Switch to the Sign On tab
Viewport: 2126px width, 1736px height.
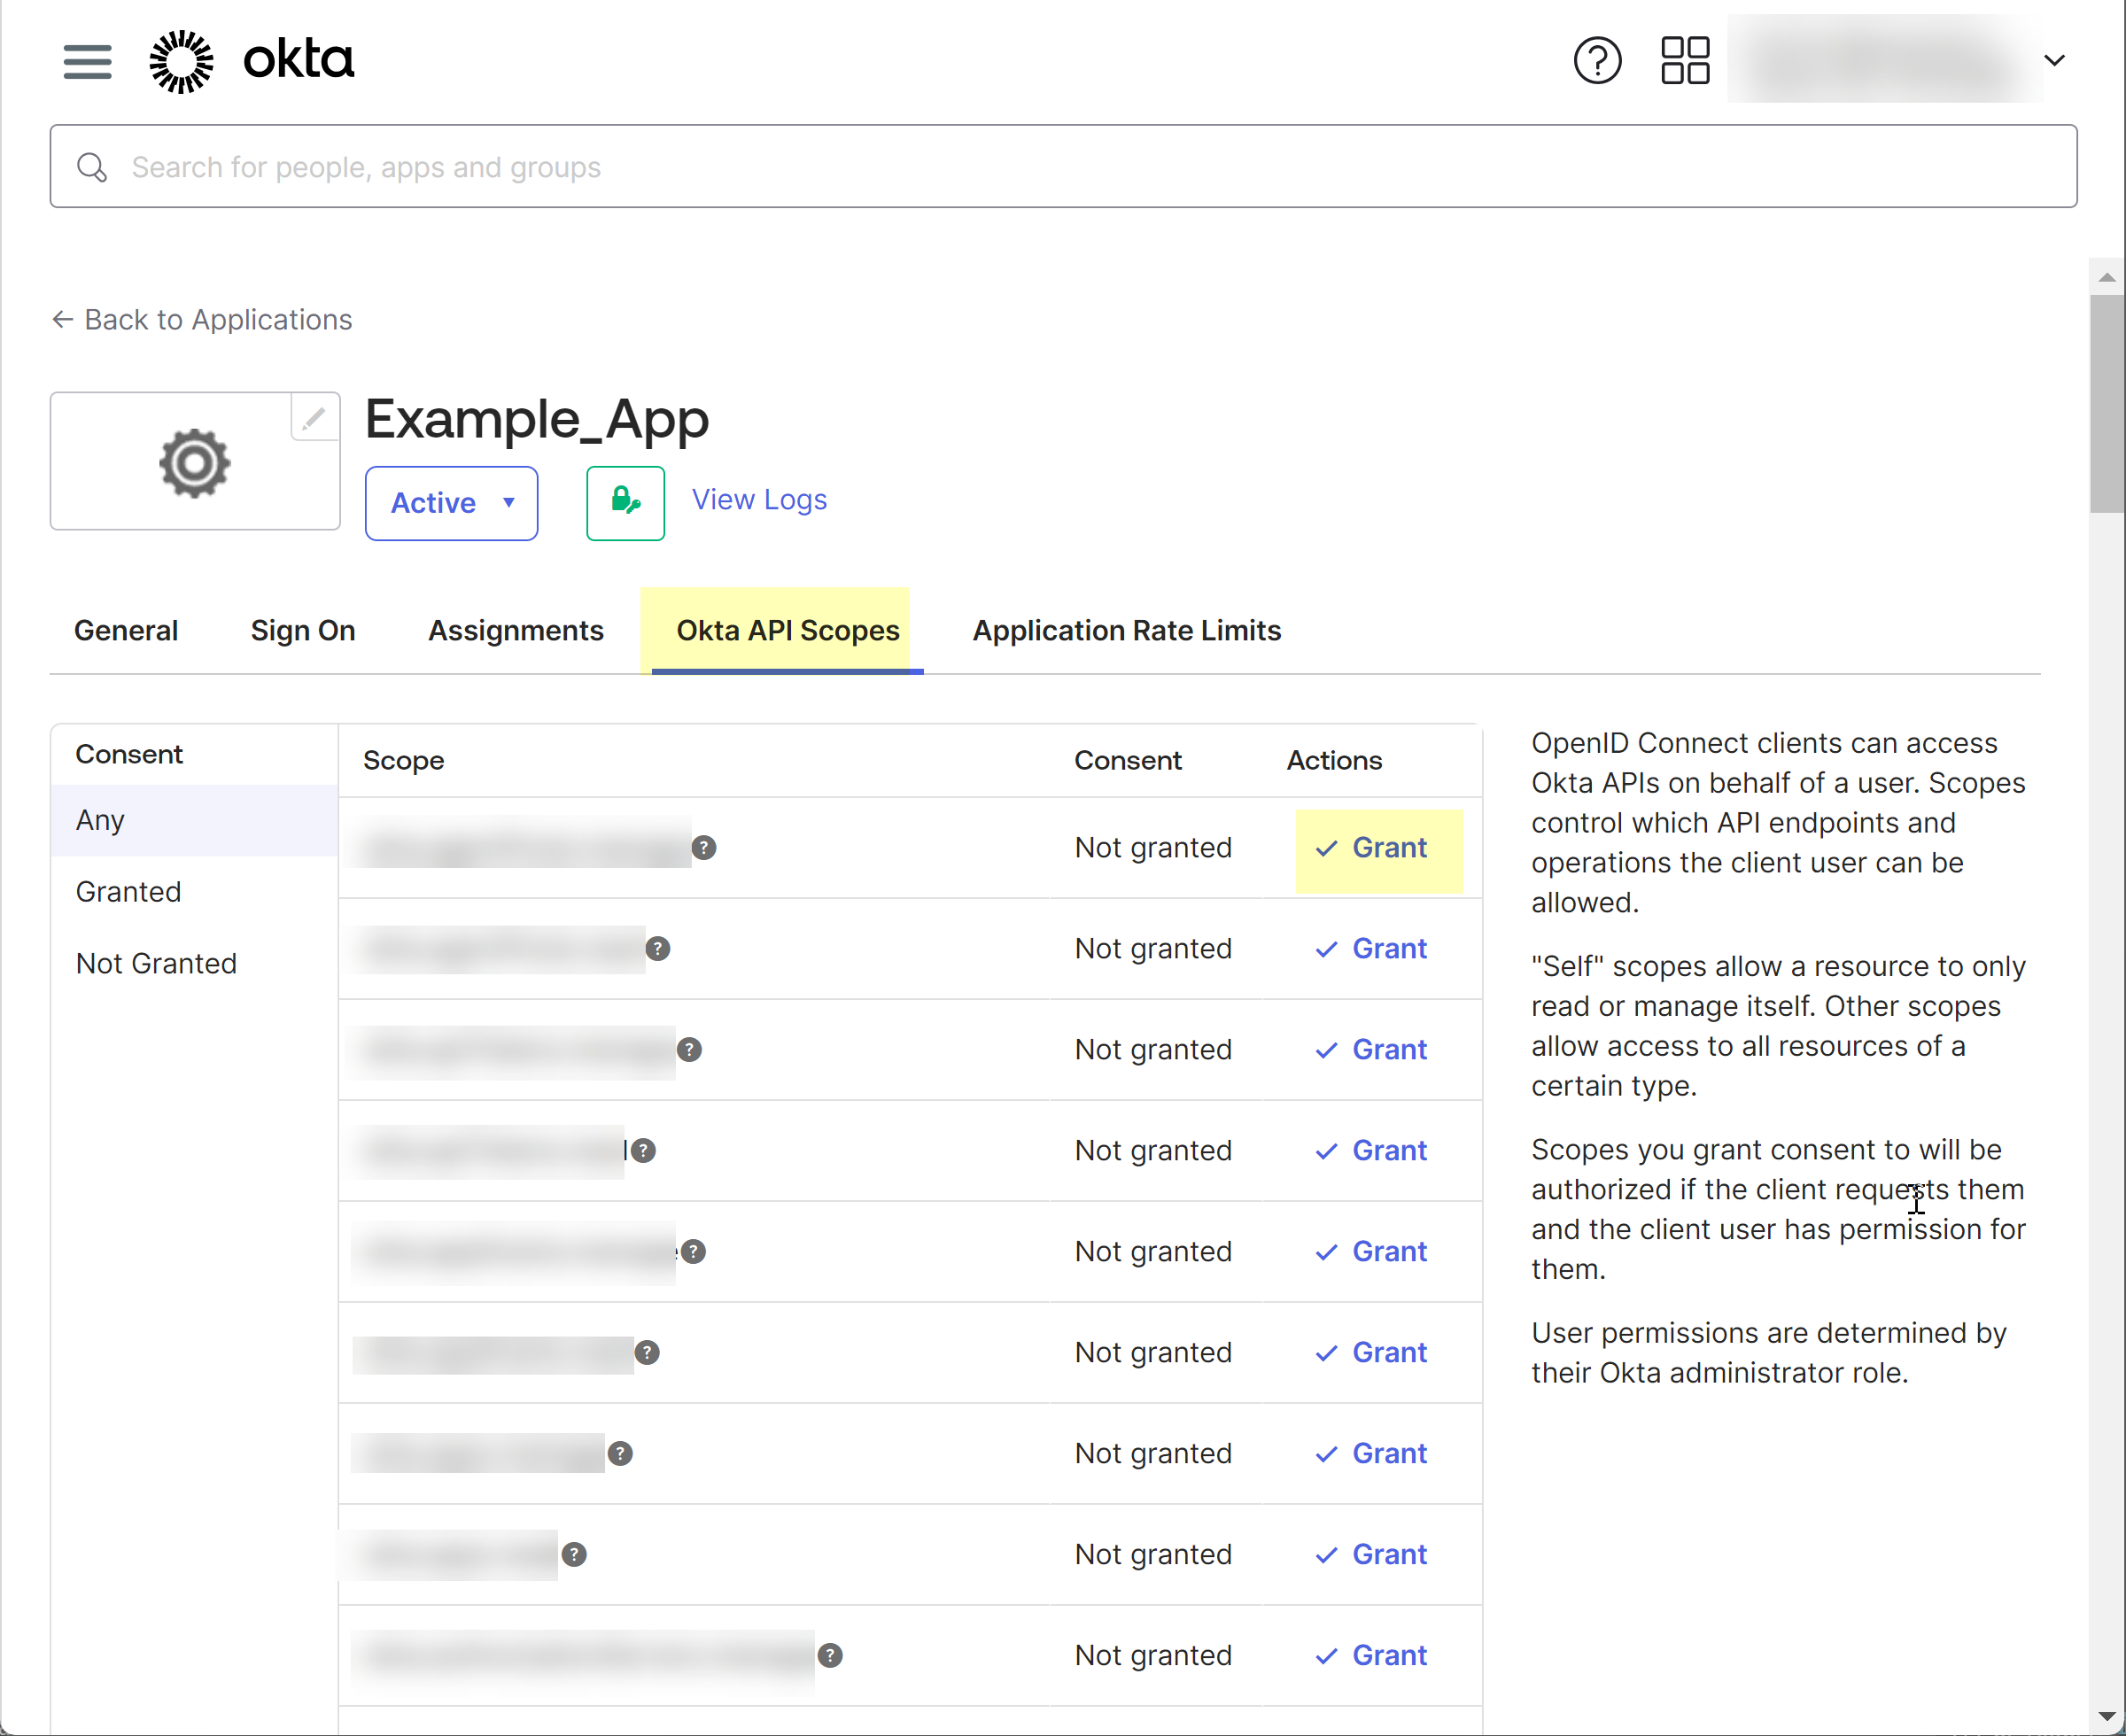(303, 631)
